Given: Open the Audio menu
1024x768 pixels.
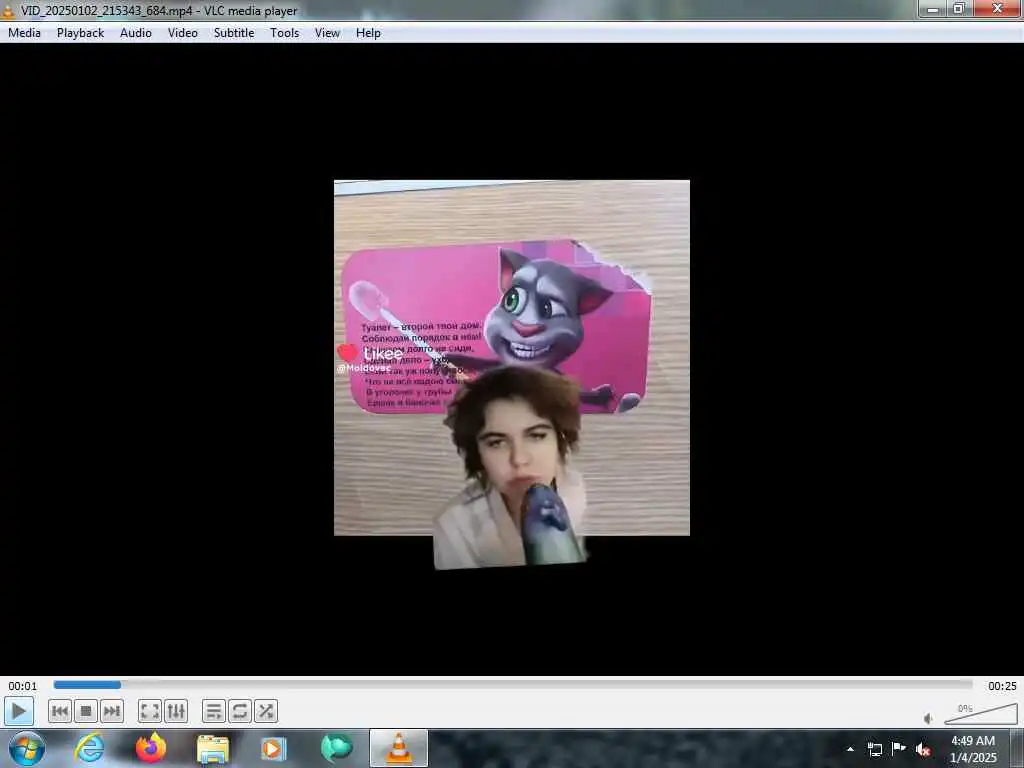Looking at the screenshot, I should 136,33.
